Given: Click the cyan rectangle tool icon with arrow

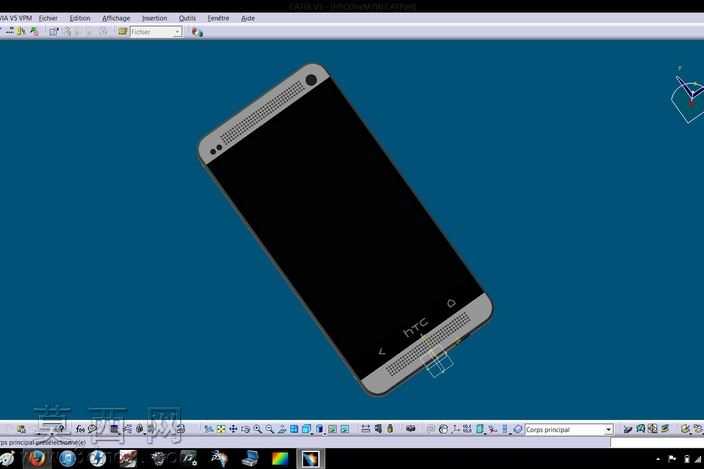Looking at the screenshot, I should pyautogui.click(x=480, y=429).
